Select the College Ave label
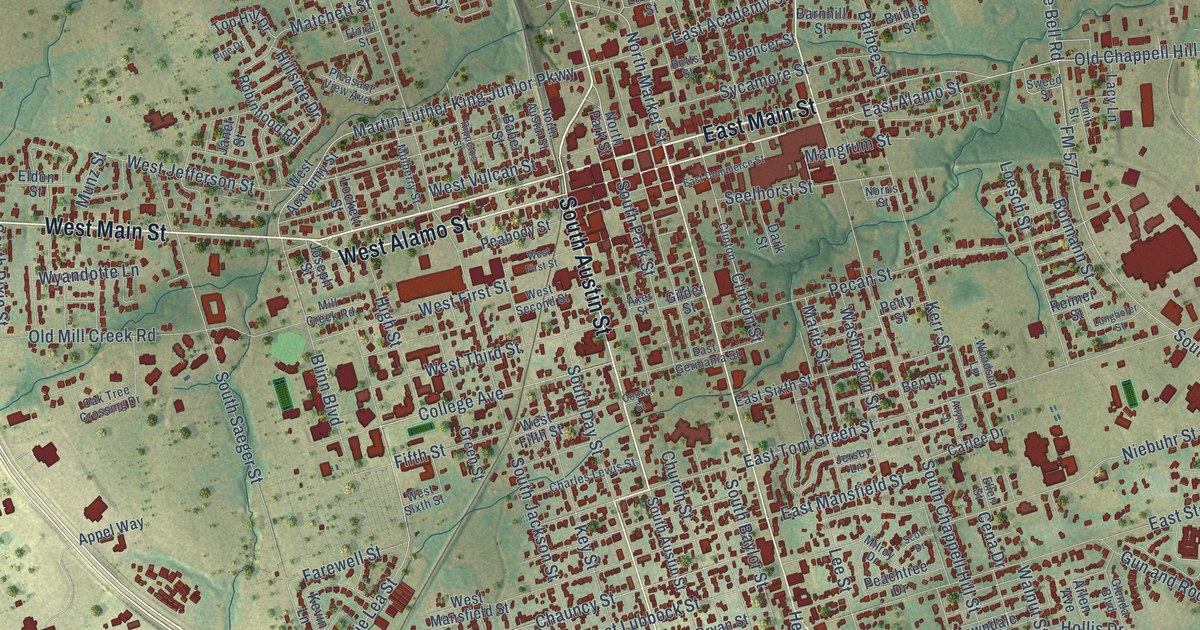 [x=461, y=405]
